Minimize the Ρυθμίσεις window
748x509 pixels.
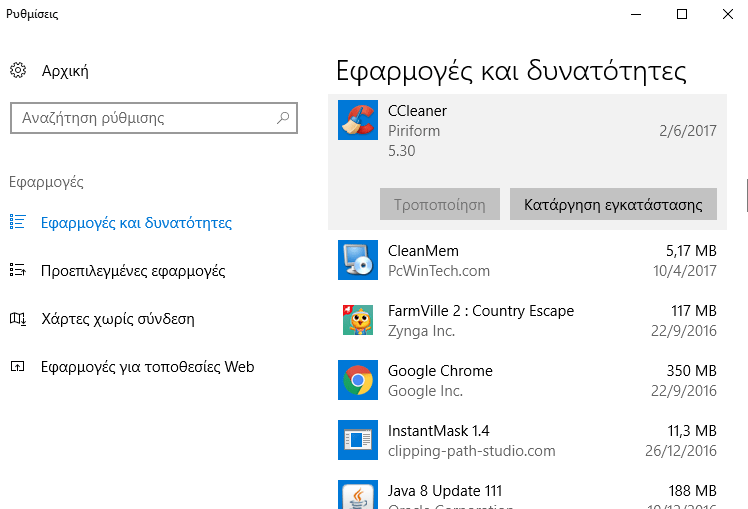tap(636, 14)
